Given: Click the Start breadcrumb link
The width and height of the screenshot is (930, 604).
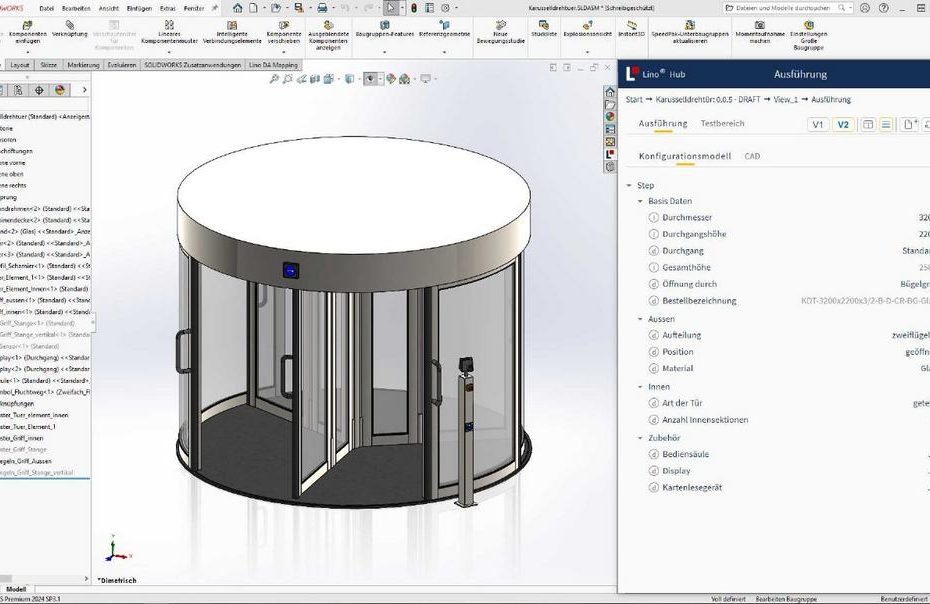Looking at the screenshot, I should tap(633, 100).
